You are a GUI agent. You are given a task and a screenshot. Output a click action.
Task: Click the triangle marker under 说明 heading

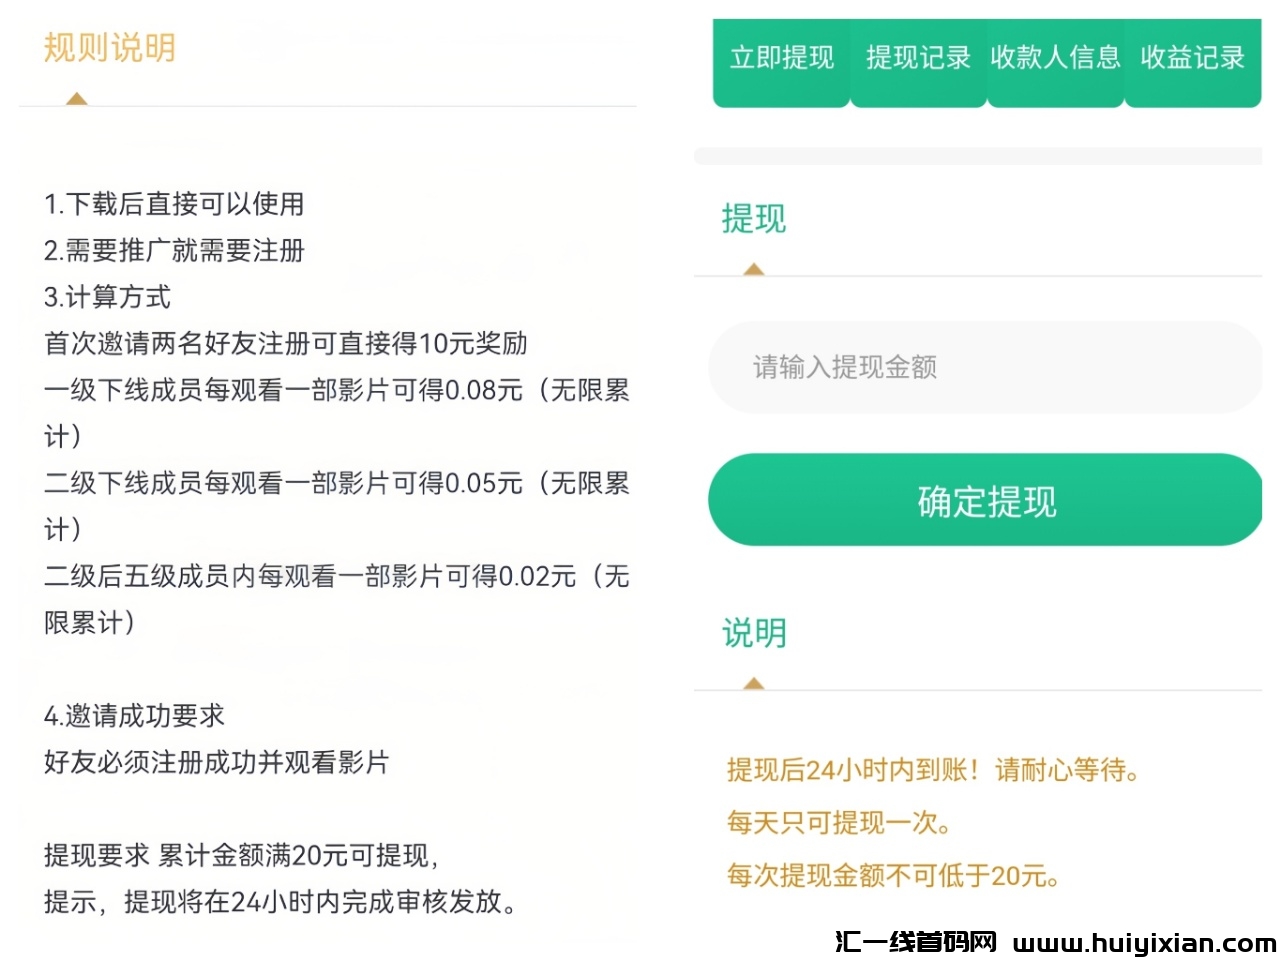[x=754, y=683]
